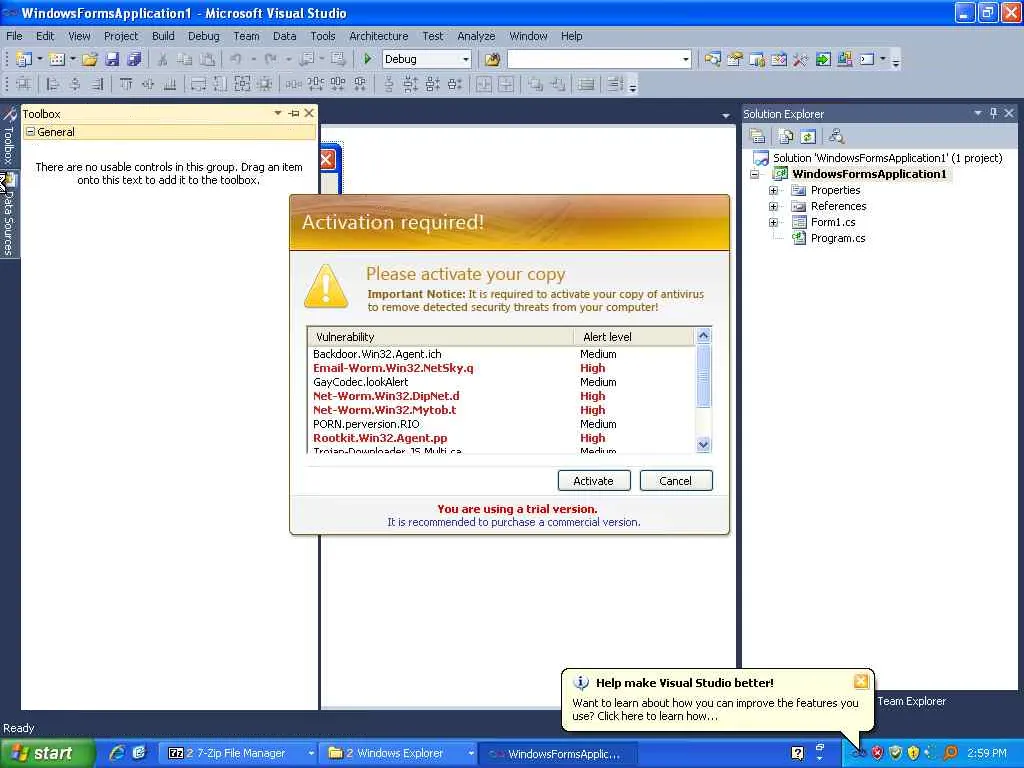Click the Align Tops layout icon
The image size is (1024, 768).
(x=126, y=84)
